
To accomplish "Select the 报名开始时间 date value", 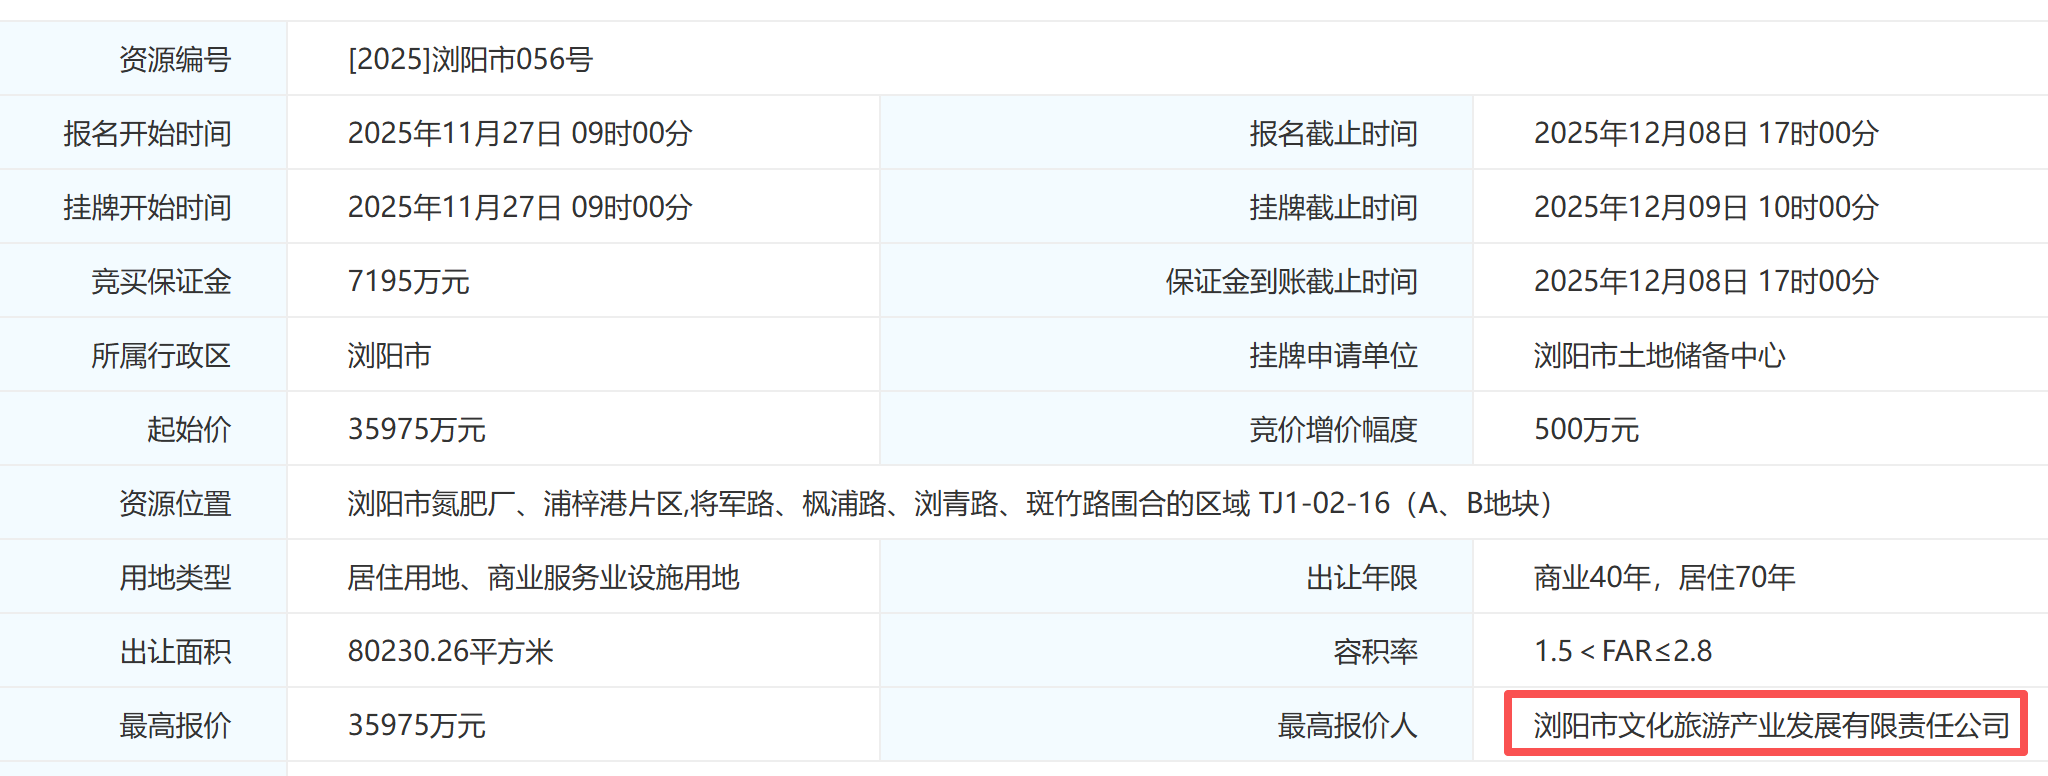I will pos(519,134).
